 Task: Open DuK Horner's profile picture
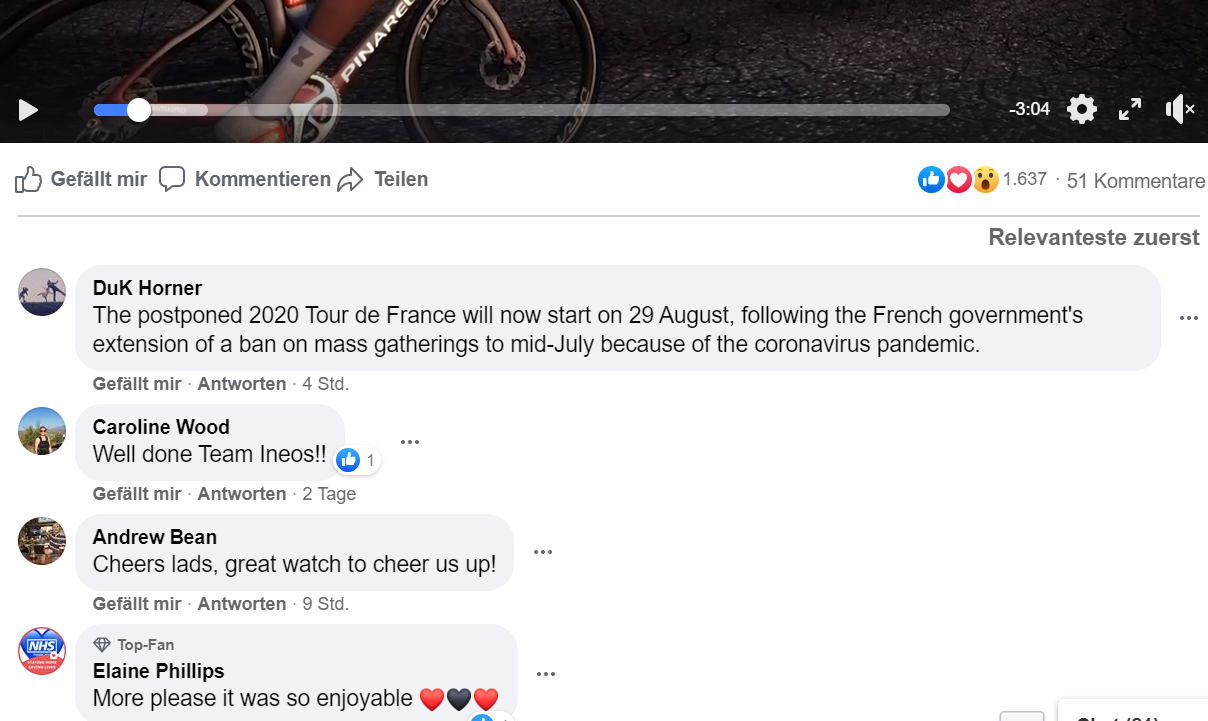pos(42,292)
